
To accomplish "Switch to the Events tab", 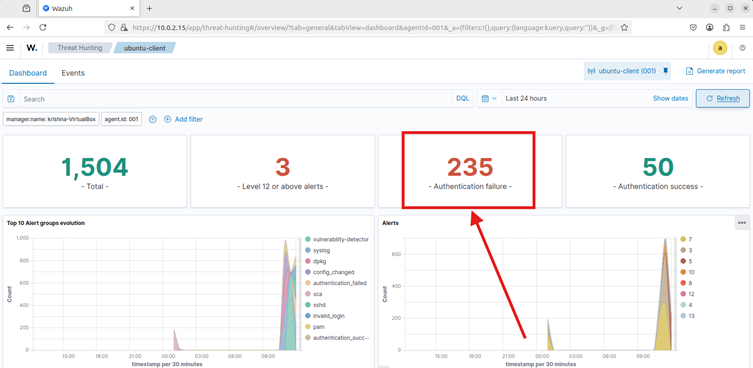I will [x=73, y=73].
